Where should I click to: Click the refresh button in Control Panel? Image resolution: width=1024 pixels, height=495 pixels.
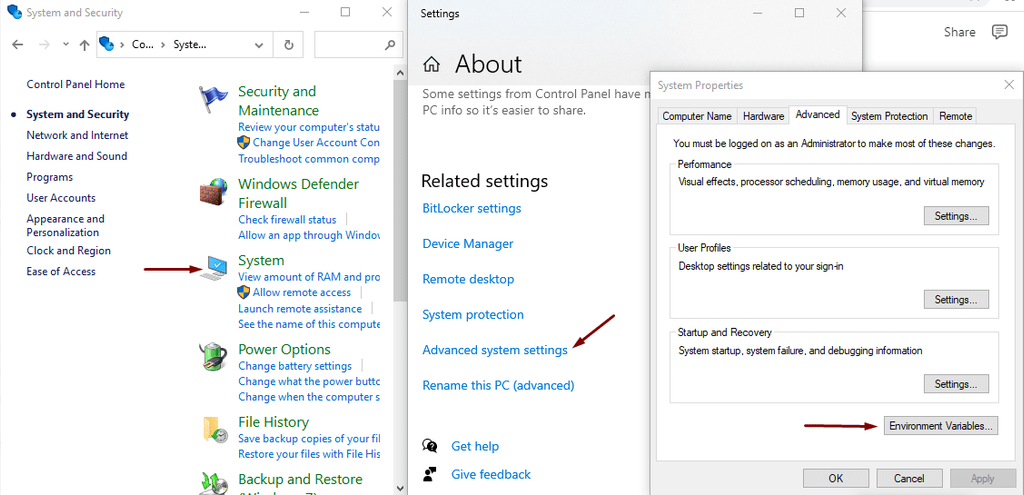click(x=289, y=45)
